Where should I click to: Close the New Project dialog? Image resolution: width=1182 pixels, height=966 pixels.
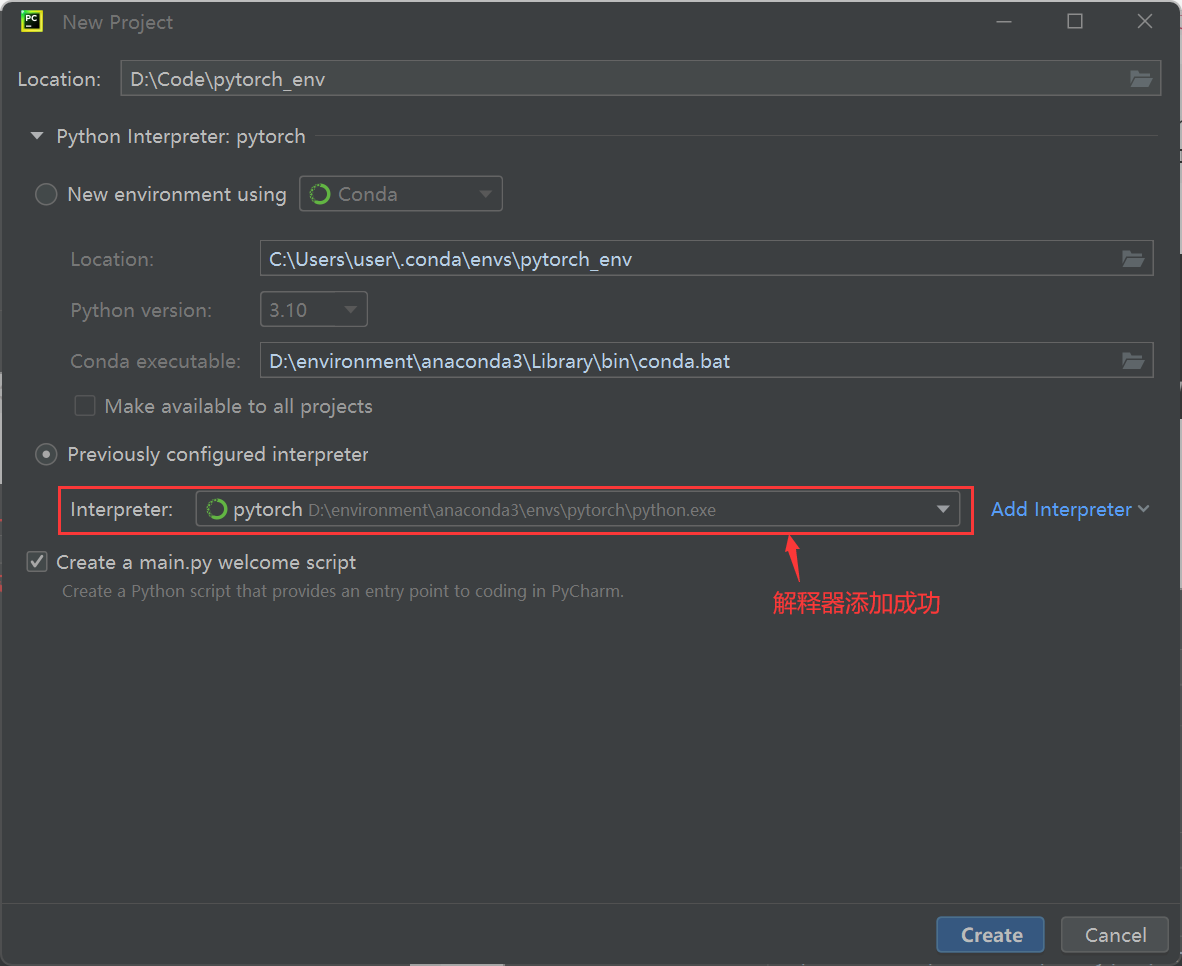(1144, 22)
